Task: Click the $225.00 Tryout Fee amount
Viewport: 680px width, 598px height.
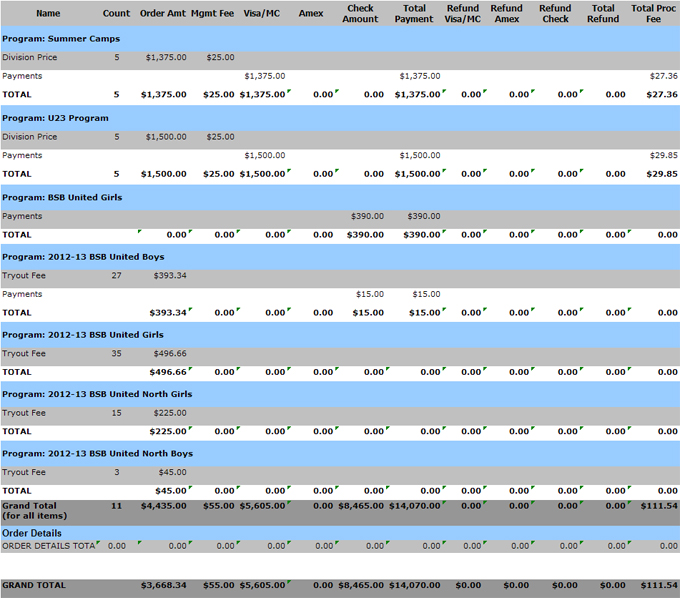Action: coord(170,413)
